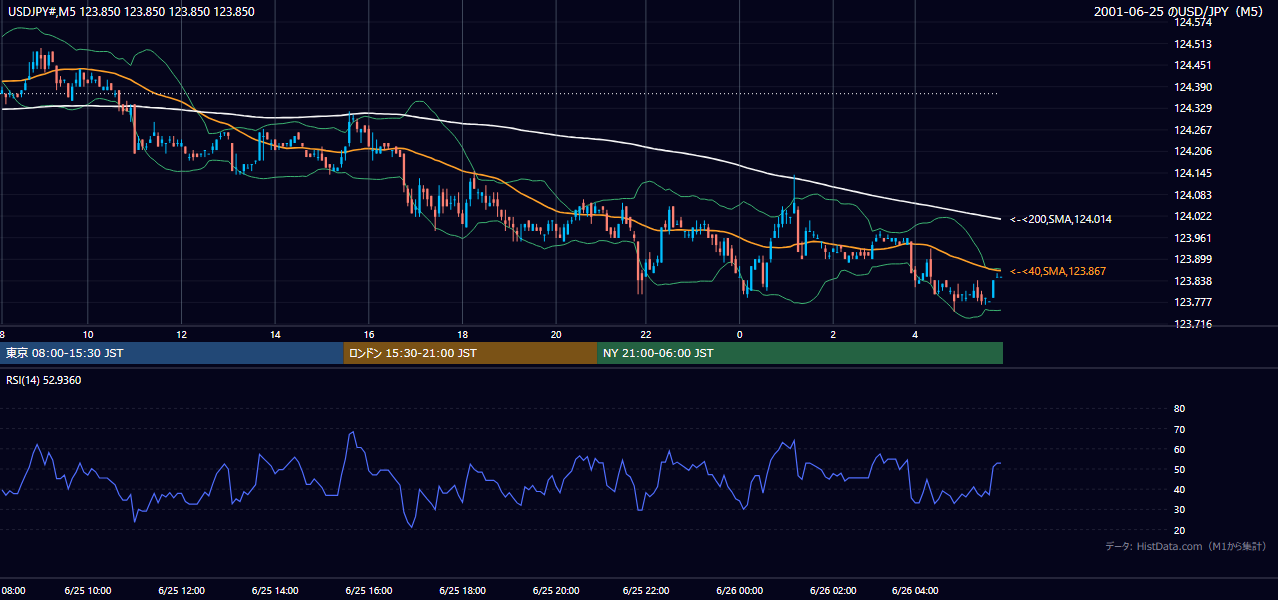Click hour mark 18 under price chart
Image resolution: width=1278 pixels, height=600 pixels.
click(x=462, y=334)
